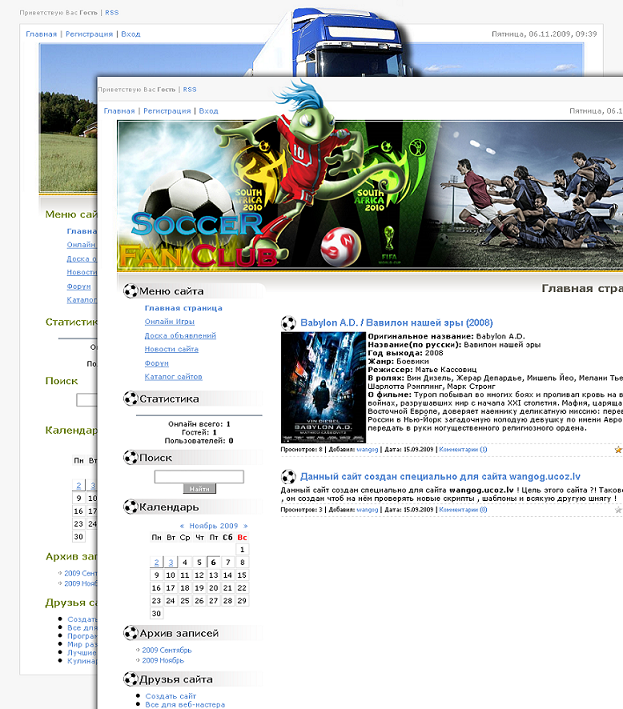Viewport: 623px width, 709px height.
Task: Open Вход link in the front page navigation
Action: coord(208,111)
